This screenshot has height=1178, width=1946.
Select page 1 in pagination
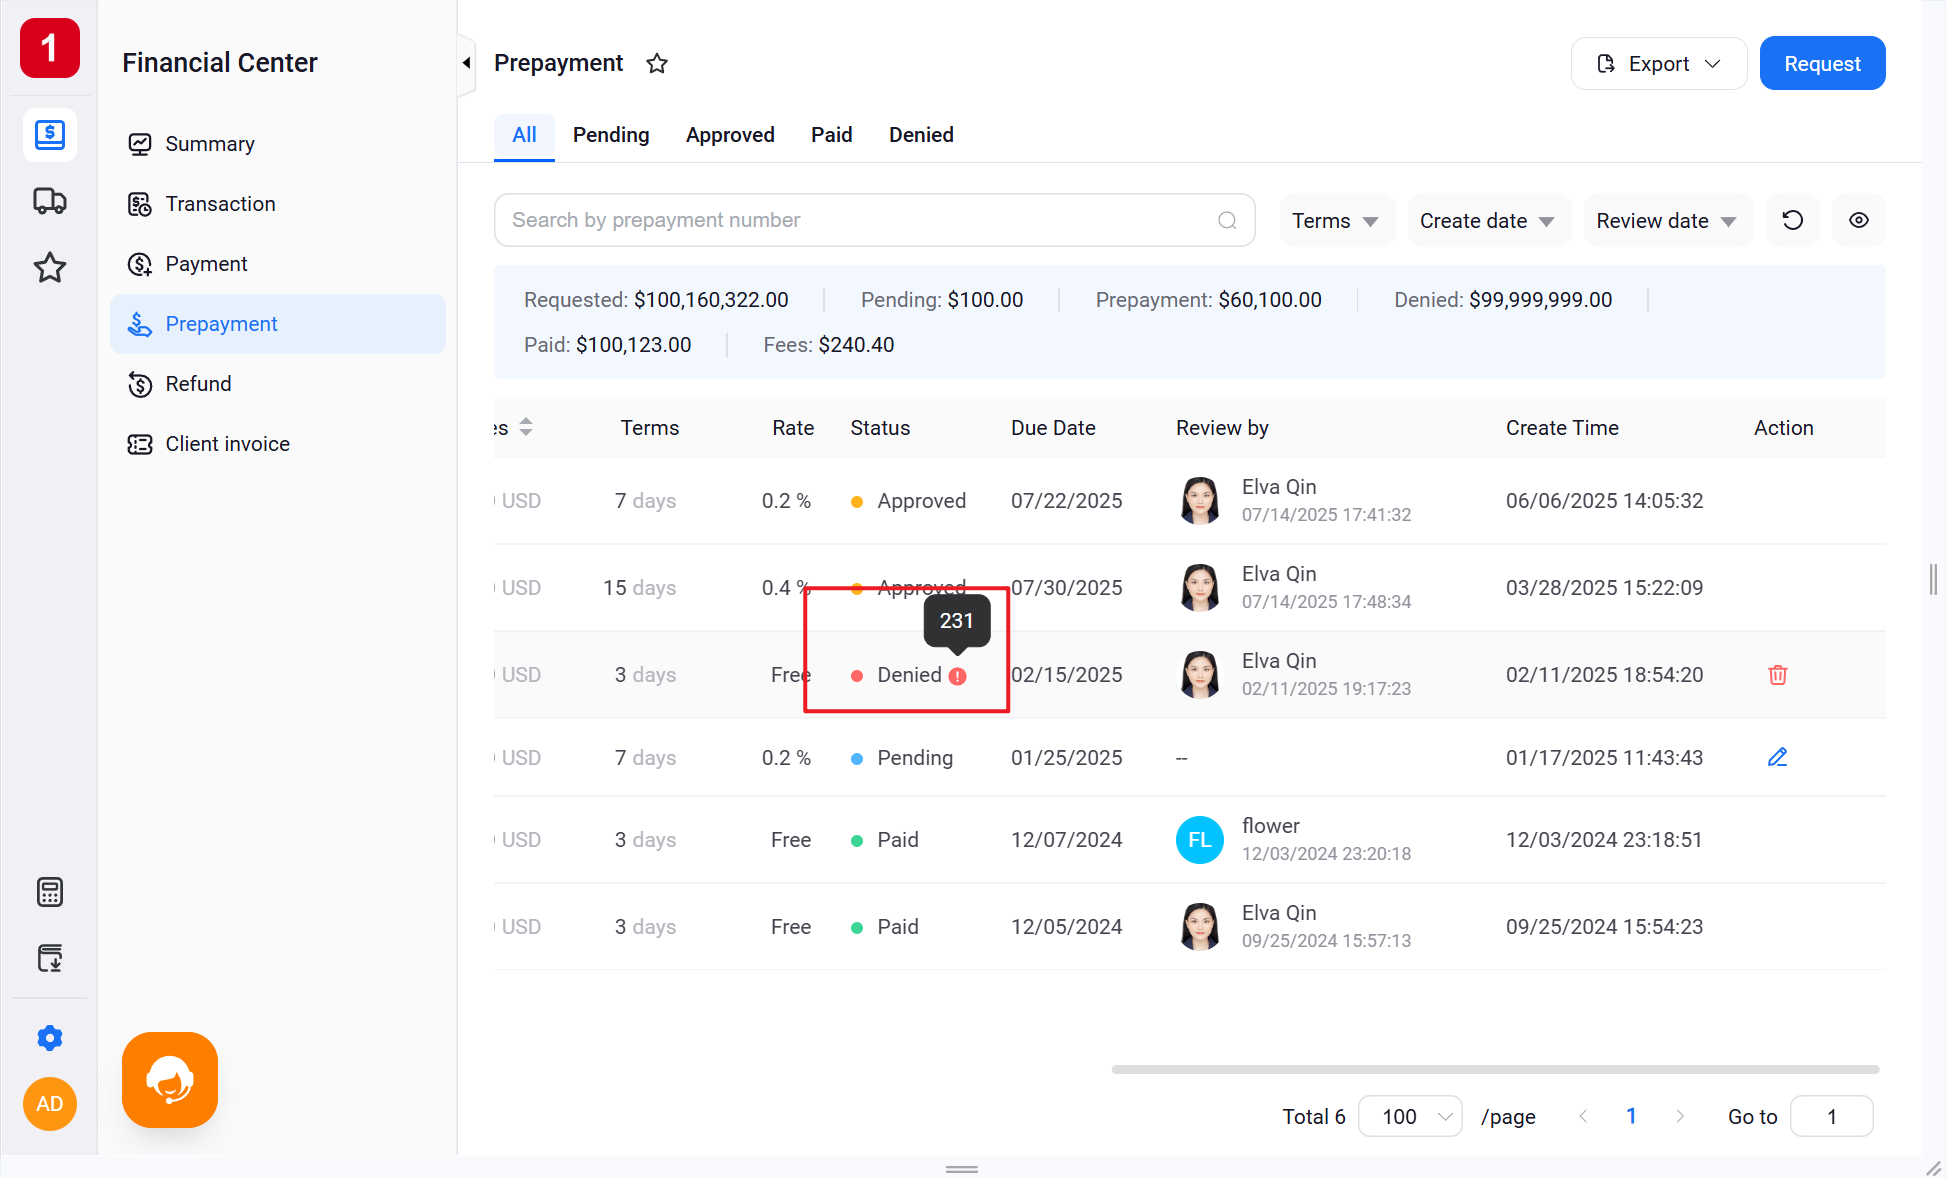pyautogui.click(x=1631, y=1116)
